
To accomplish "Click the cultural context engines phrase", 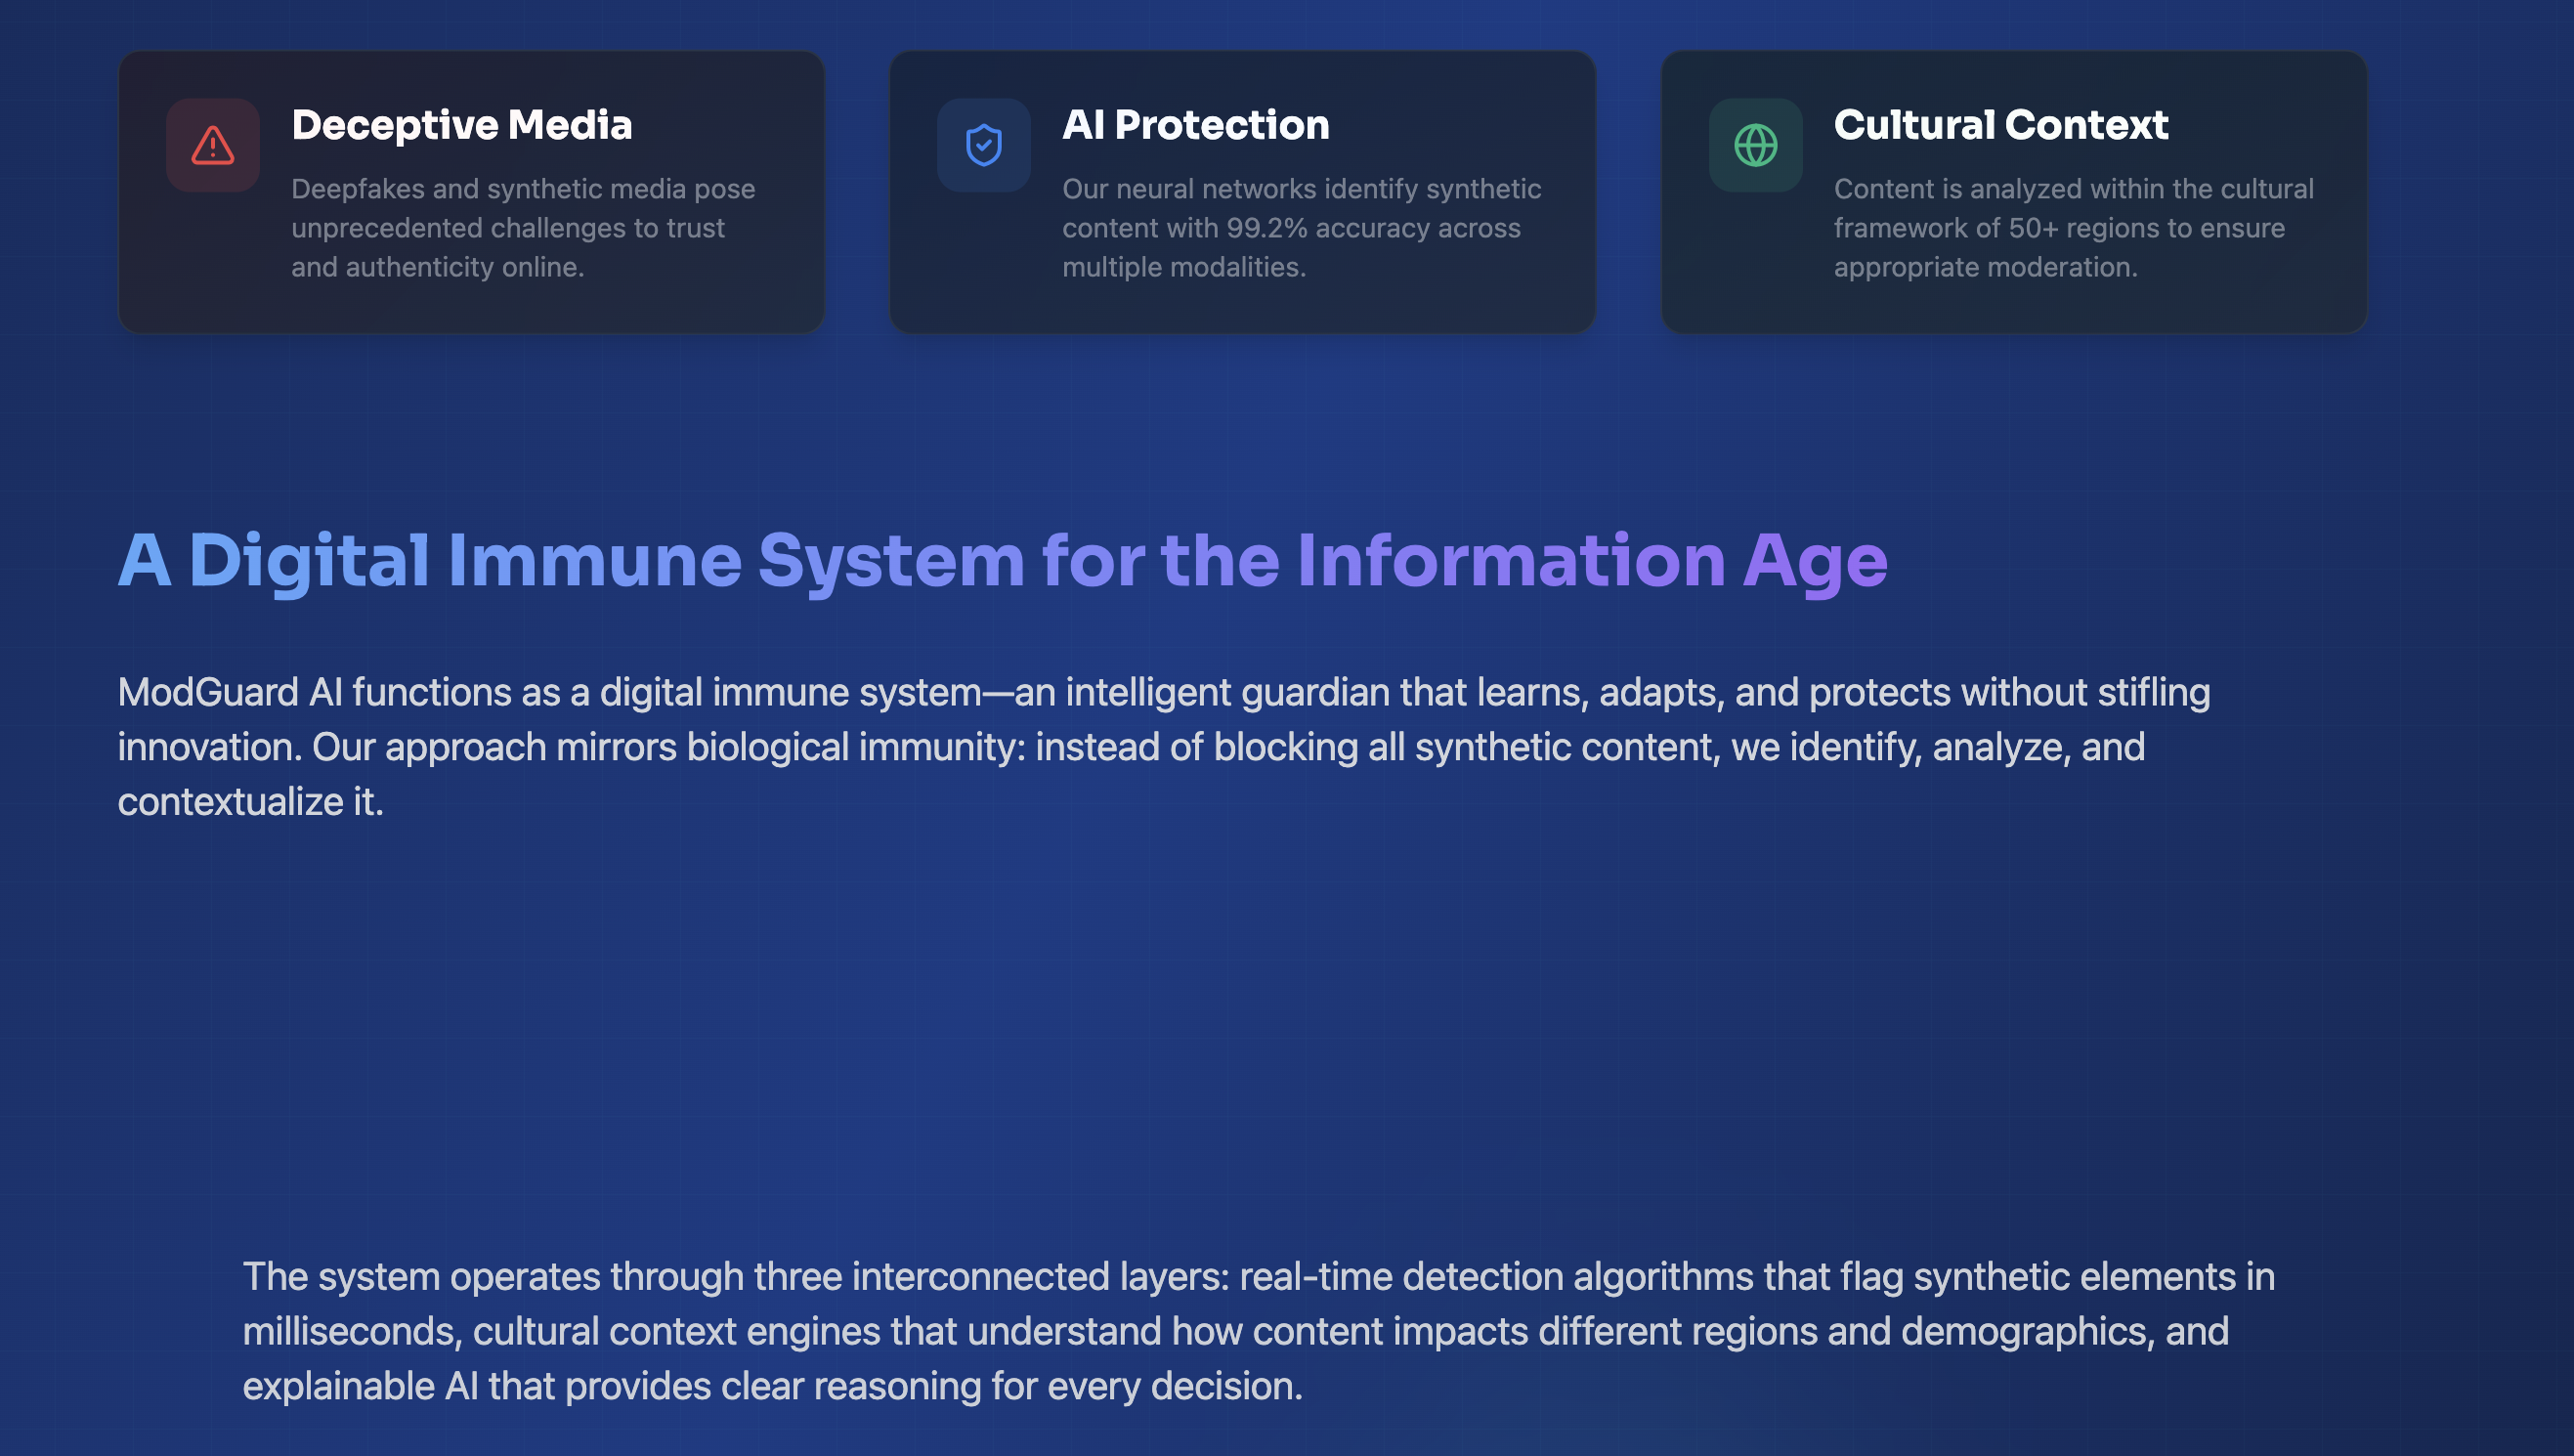I will tap(676, 1332).
